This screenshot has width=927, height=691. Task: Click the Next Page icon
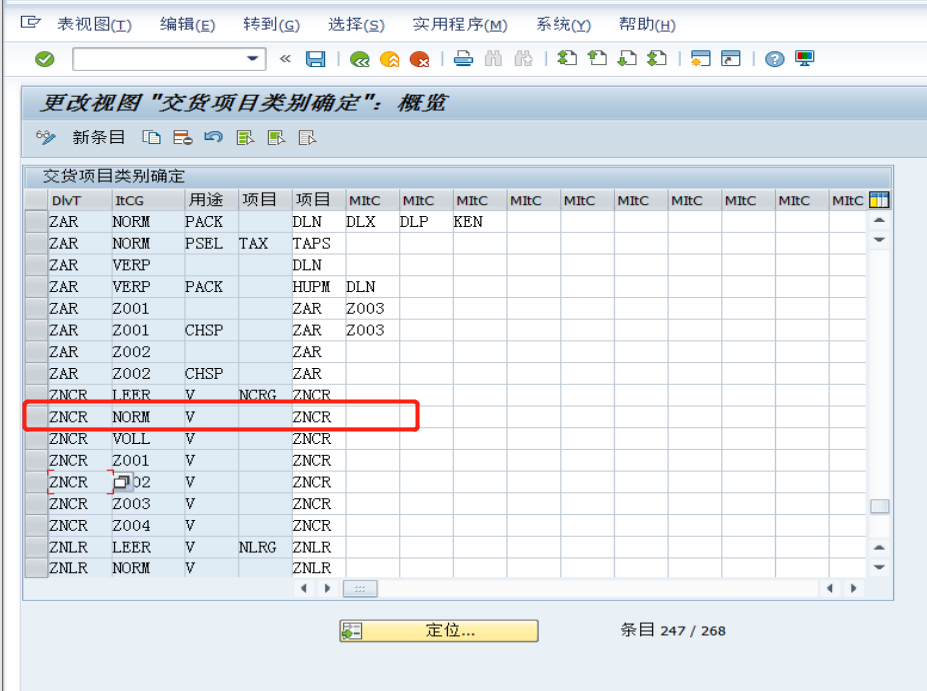click(627, 58)
